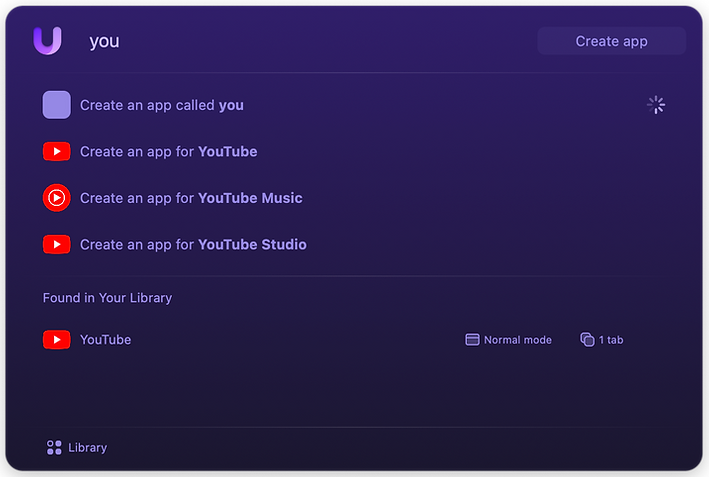The image size is (709, 477).
Task: Click the blank purple app placeholder icon
Action: [57, 105]
